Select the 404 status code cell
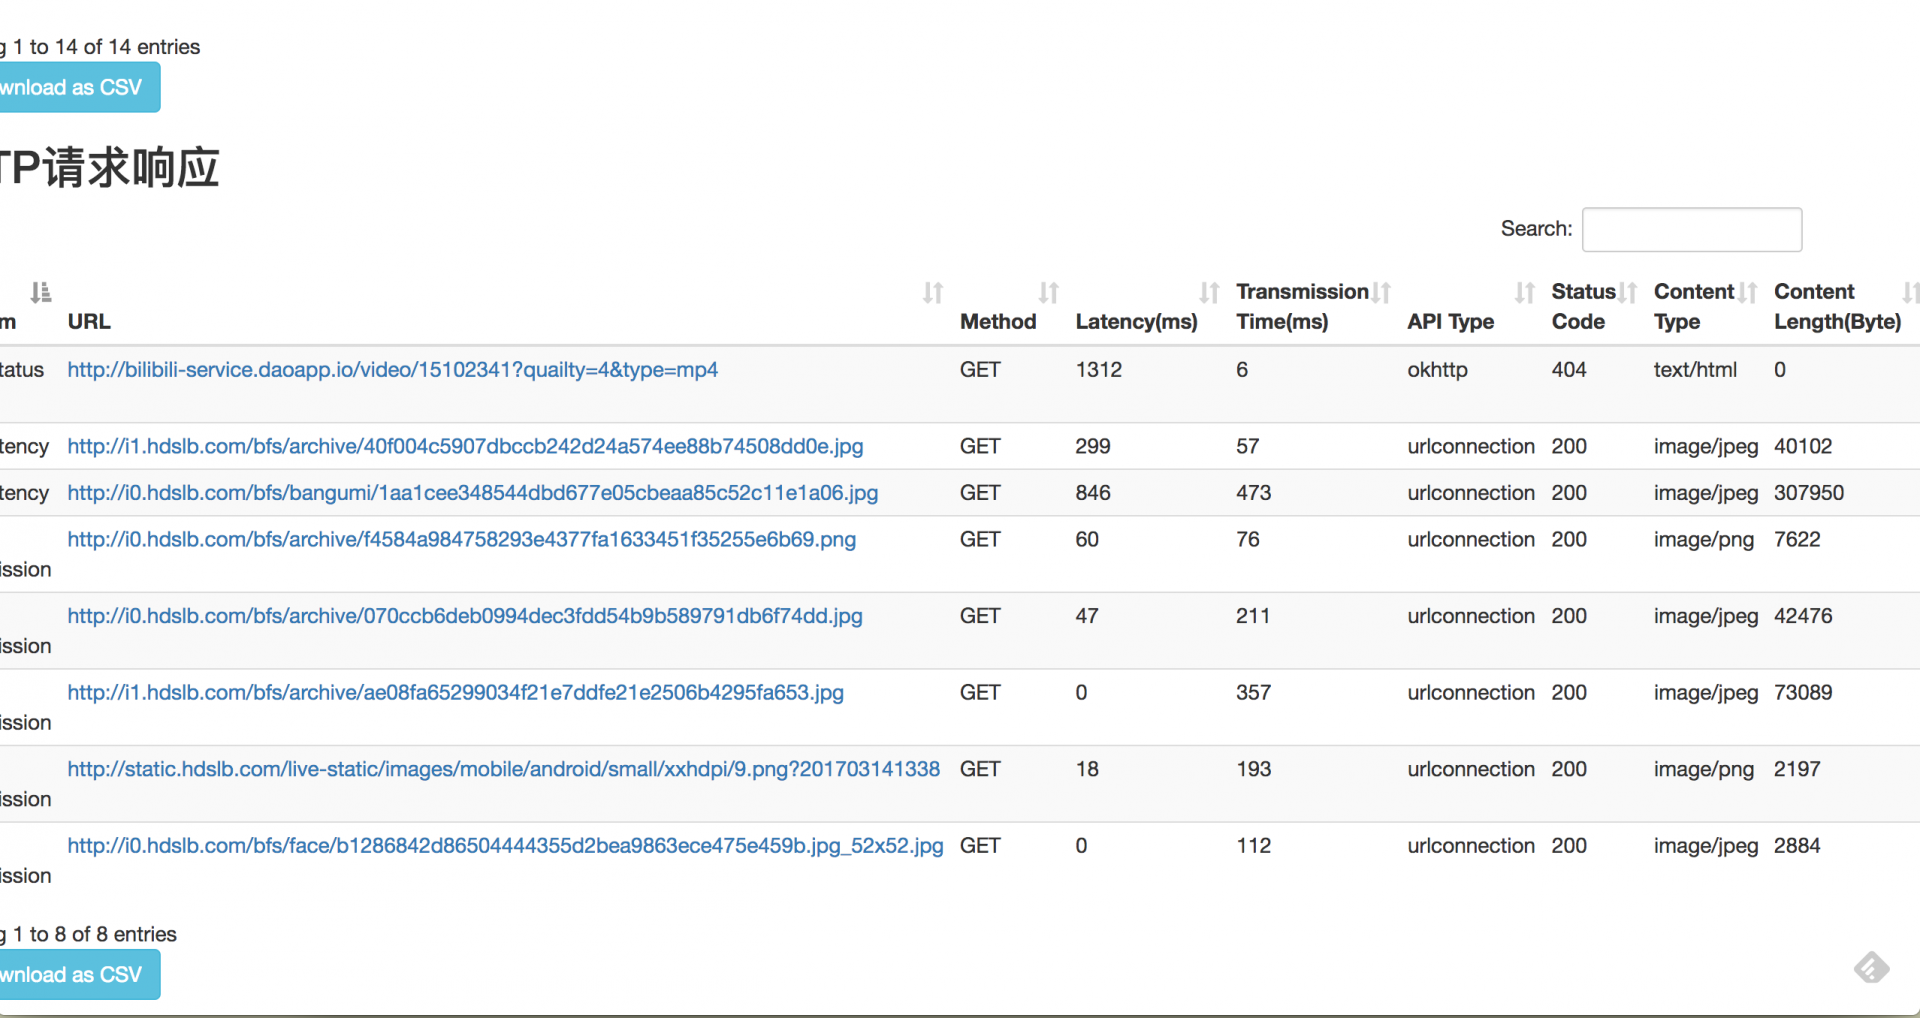The image size is (1920, 1018). click(x=1569, y=370)
